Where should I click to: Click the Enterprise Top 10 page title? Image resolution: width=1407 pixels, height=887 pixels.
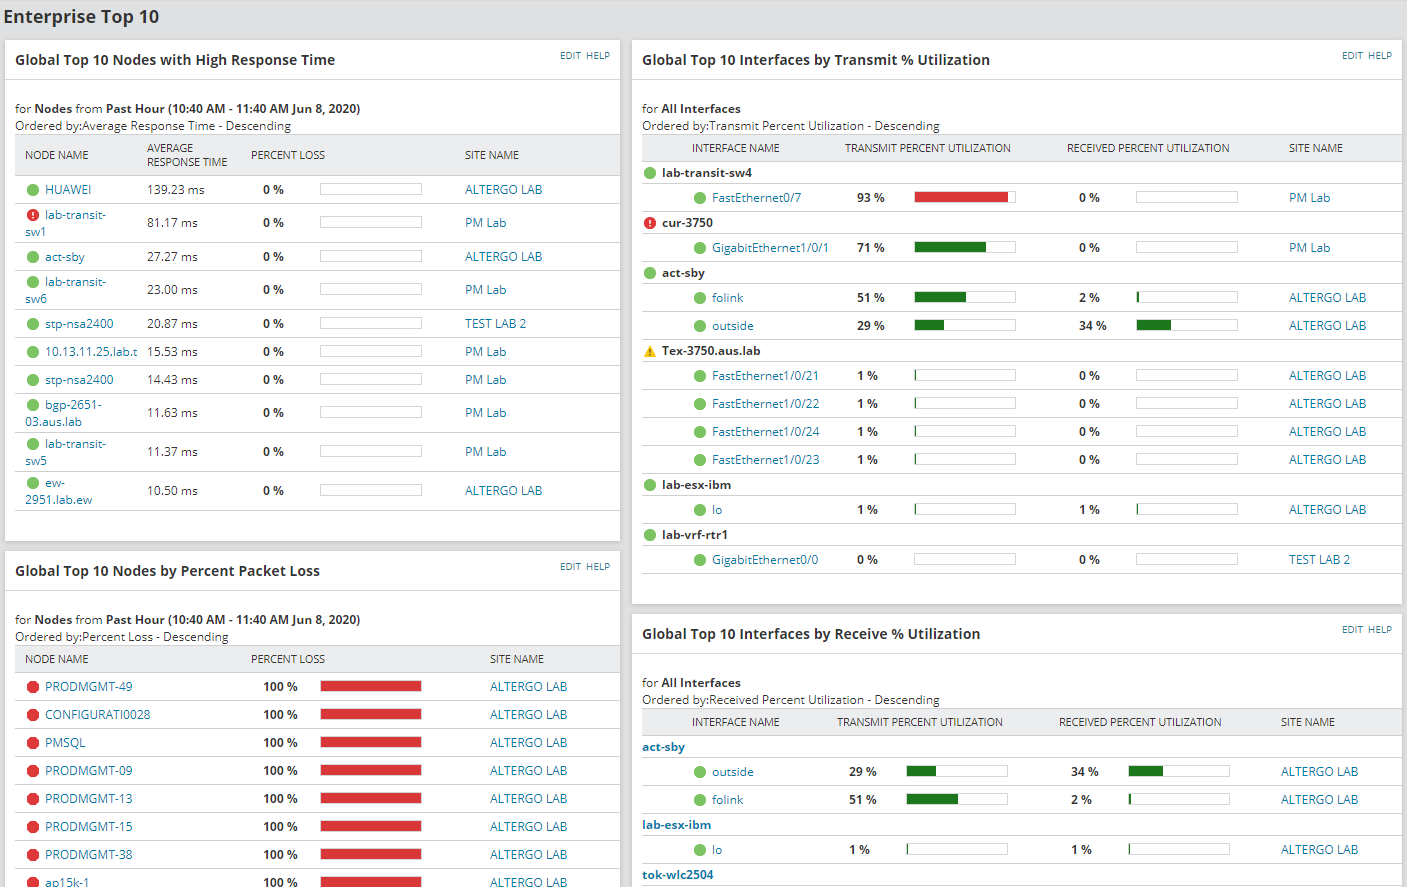(x=81, y=17)
